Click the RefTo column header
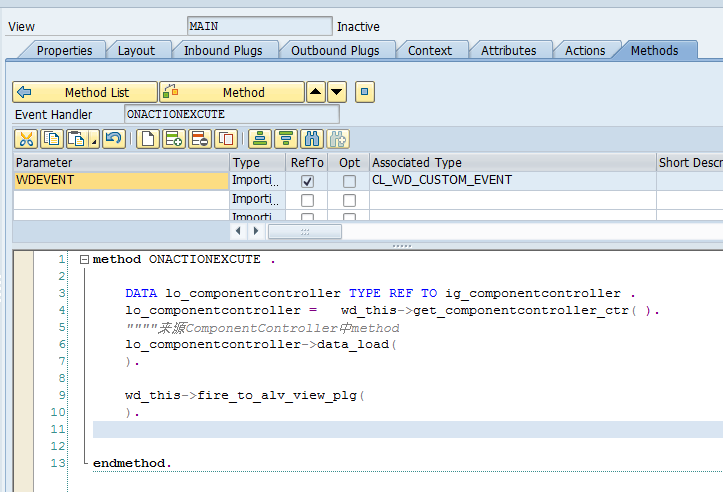 [x=307, y=162]
